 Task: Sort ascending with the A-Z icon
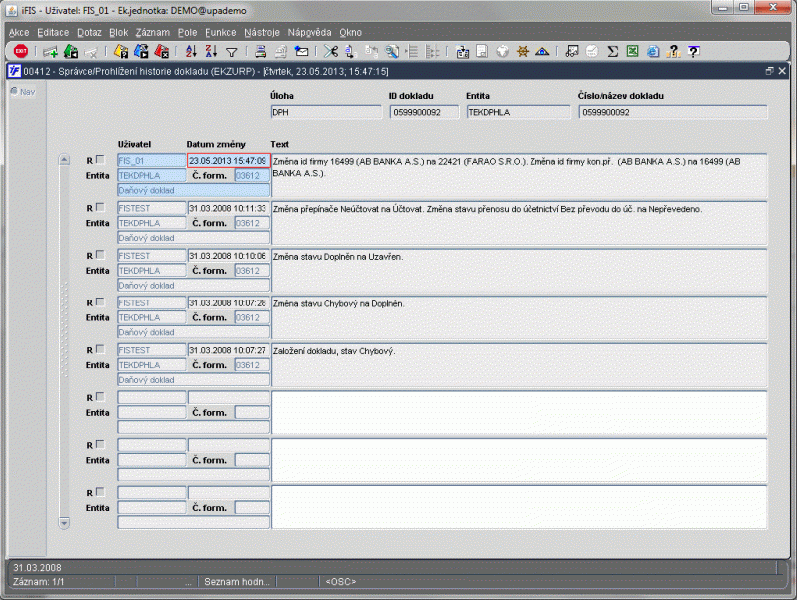click(x=191, y=51)
